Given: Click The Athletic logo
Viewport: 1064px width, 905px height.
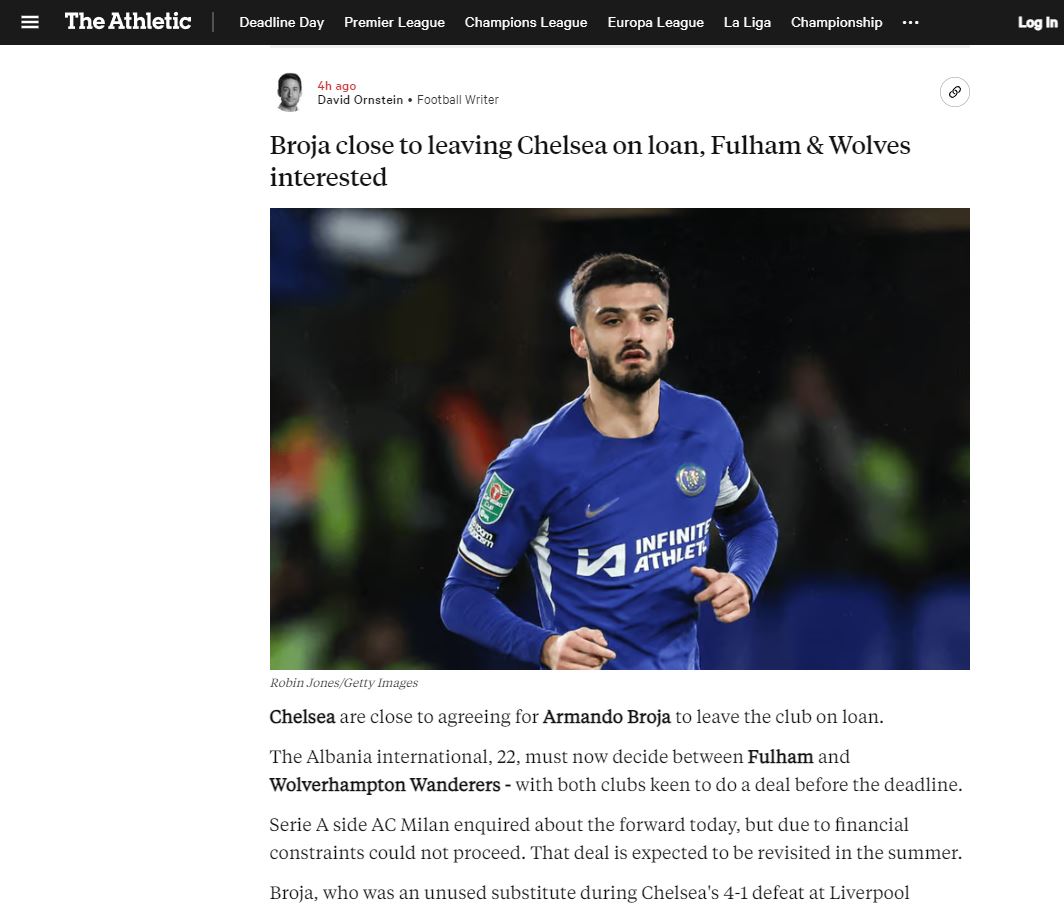Looking at the screenshot, I should click(128, 22).
